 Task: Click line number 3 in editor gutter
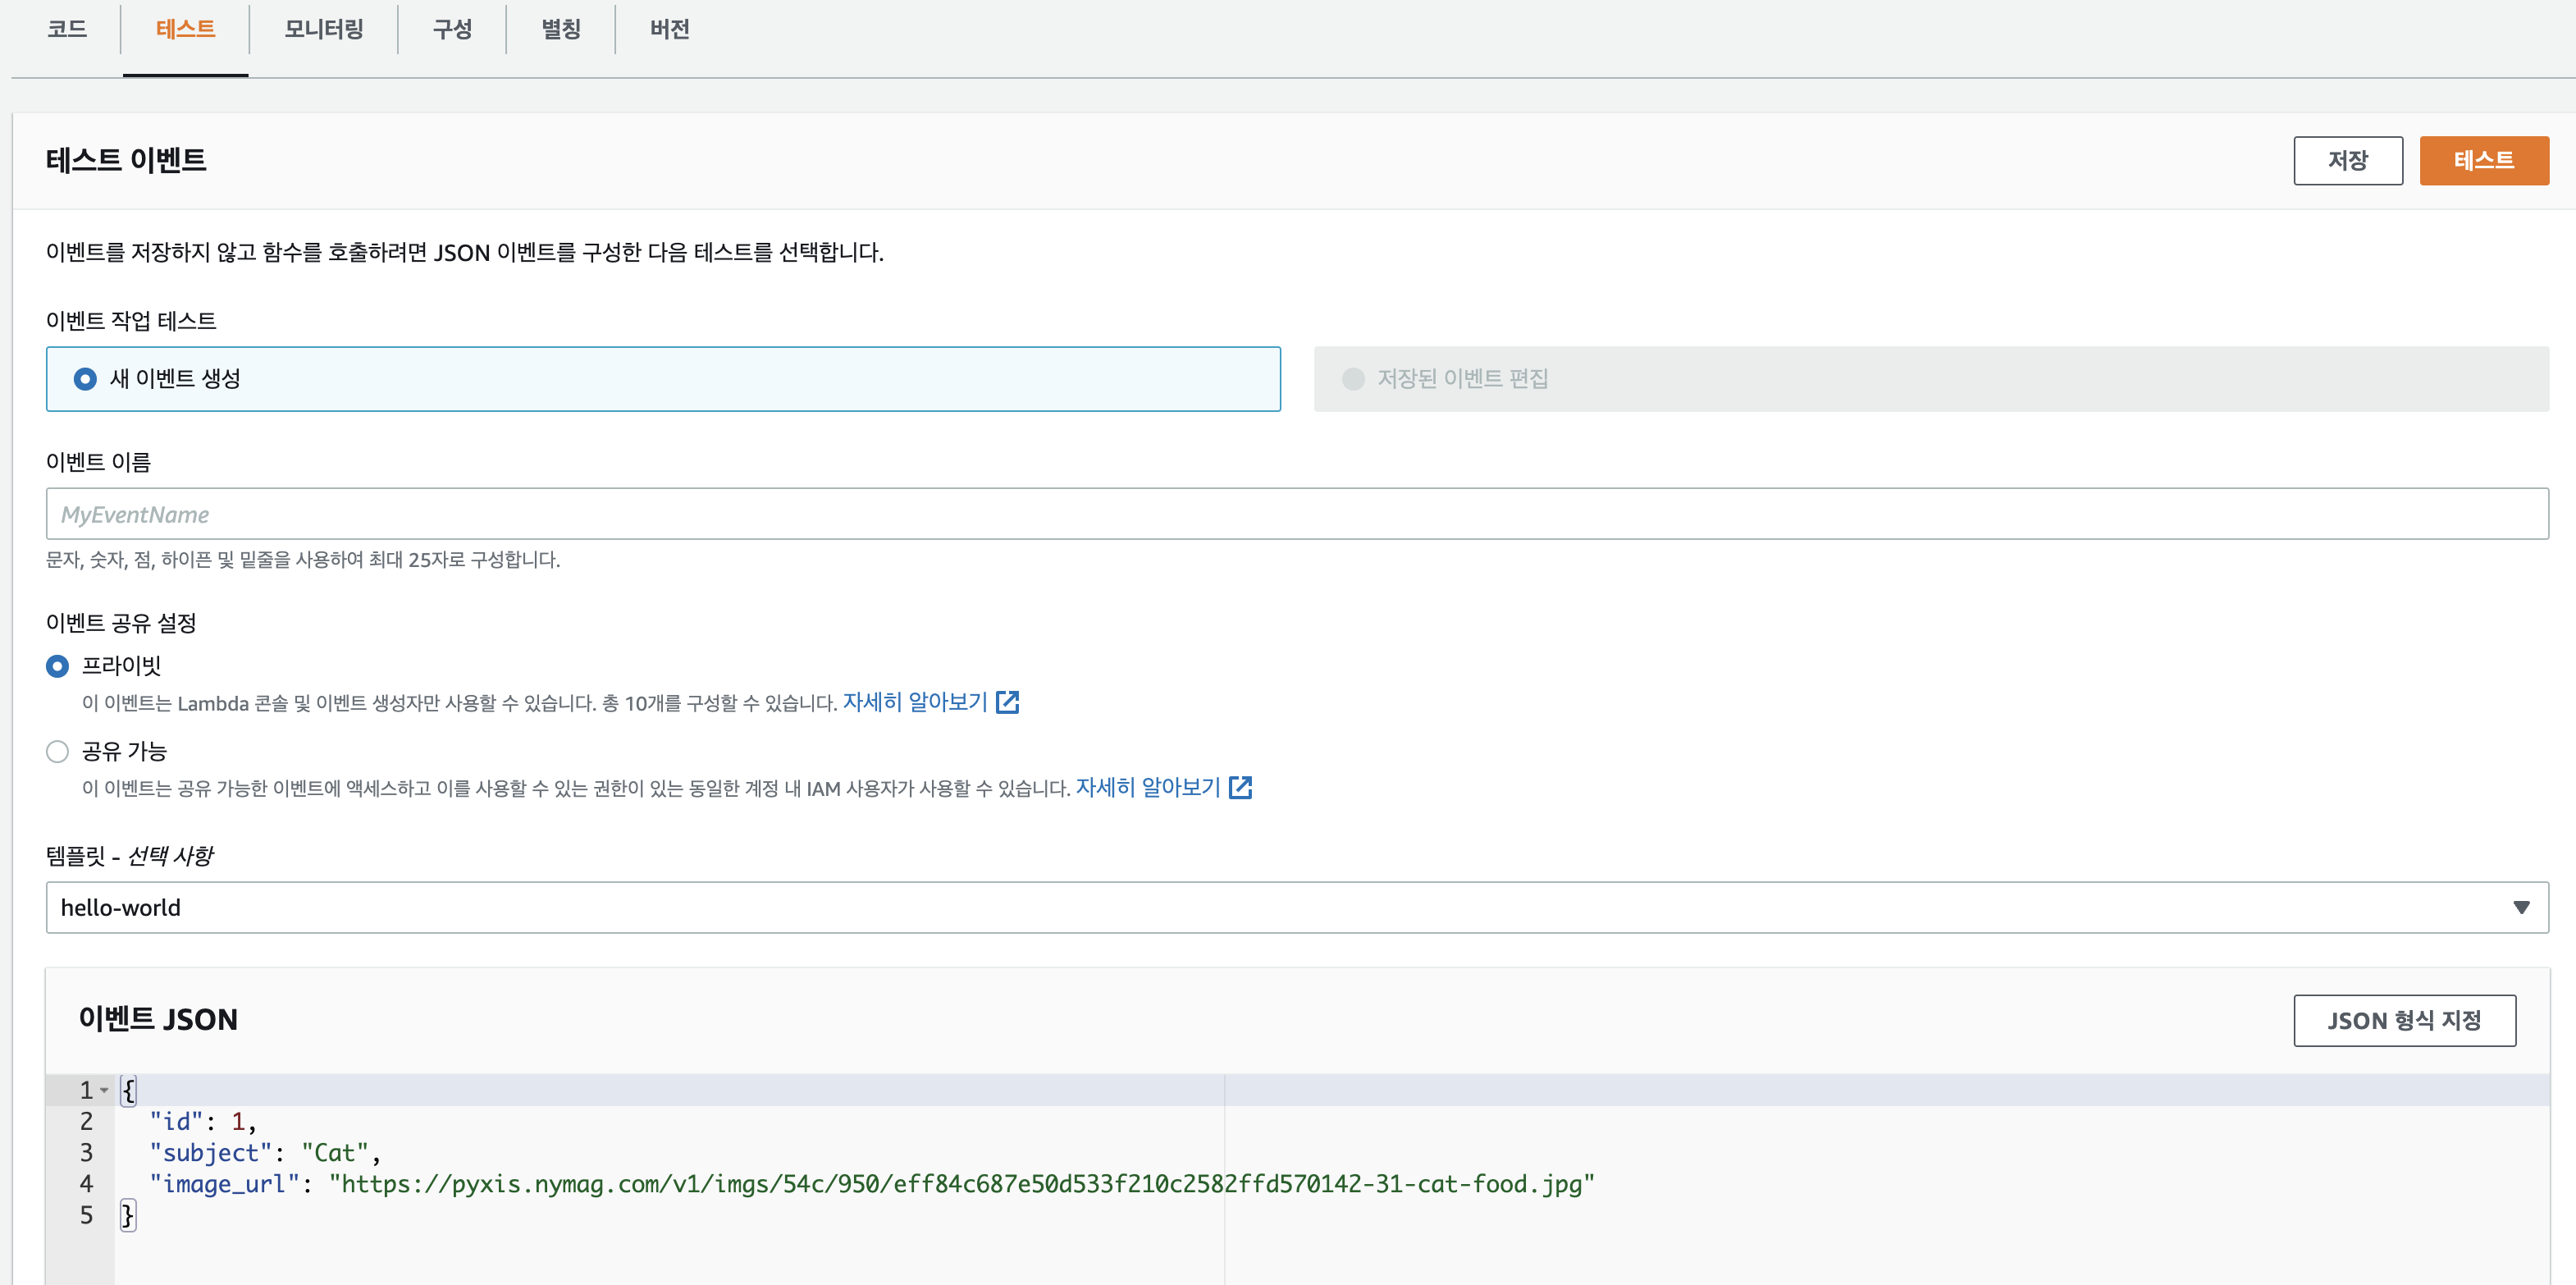point(87,1153)
